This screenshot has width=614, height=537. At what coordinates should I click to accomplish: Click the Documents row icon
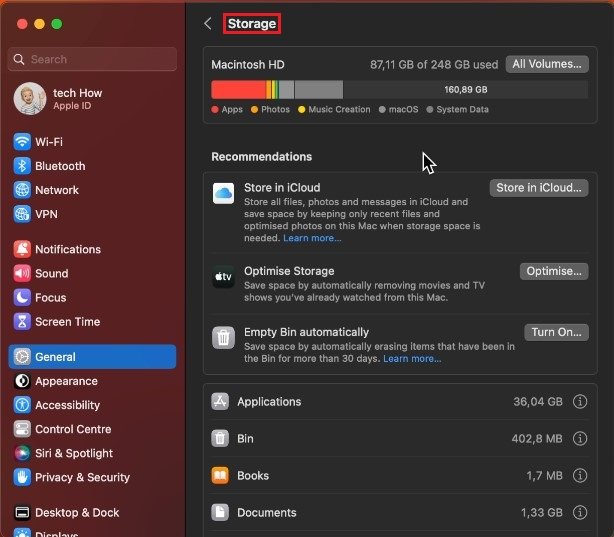220,512
